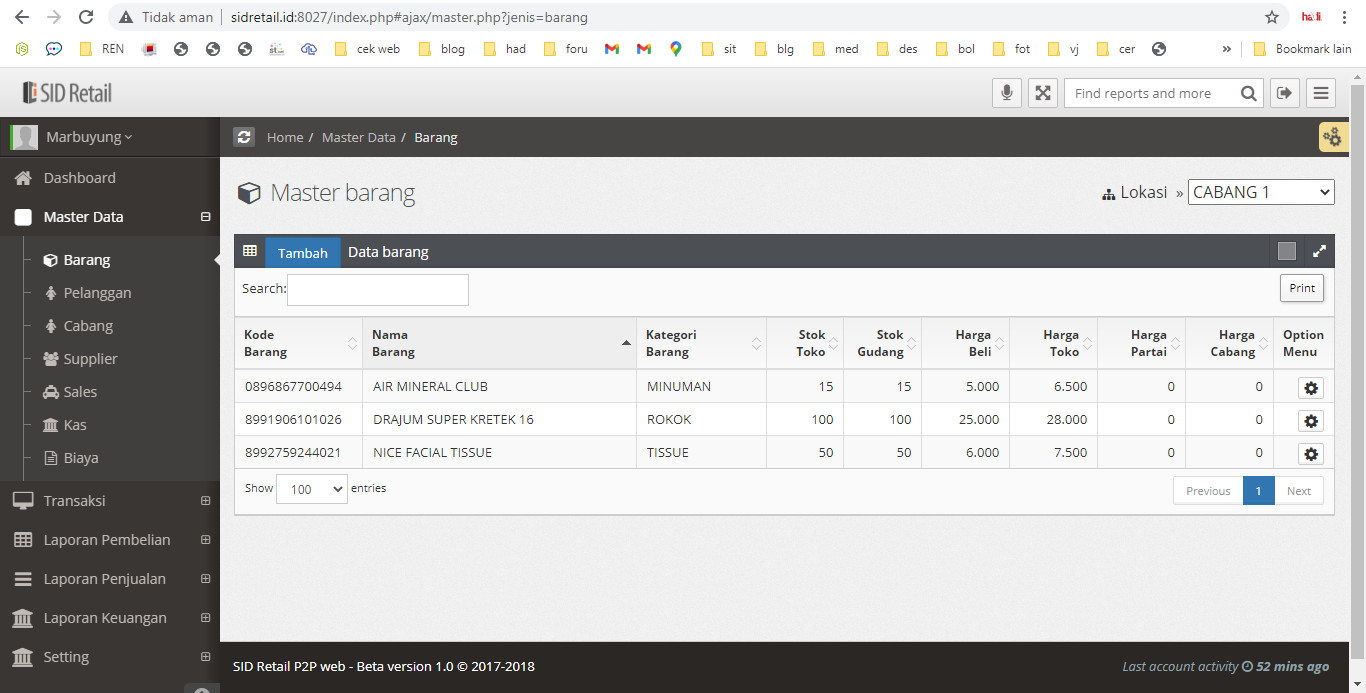Open the Show entries count dropdown
The width and height of the screenshot is (1366, 693).
(311, 490)
